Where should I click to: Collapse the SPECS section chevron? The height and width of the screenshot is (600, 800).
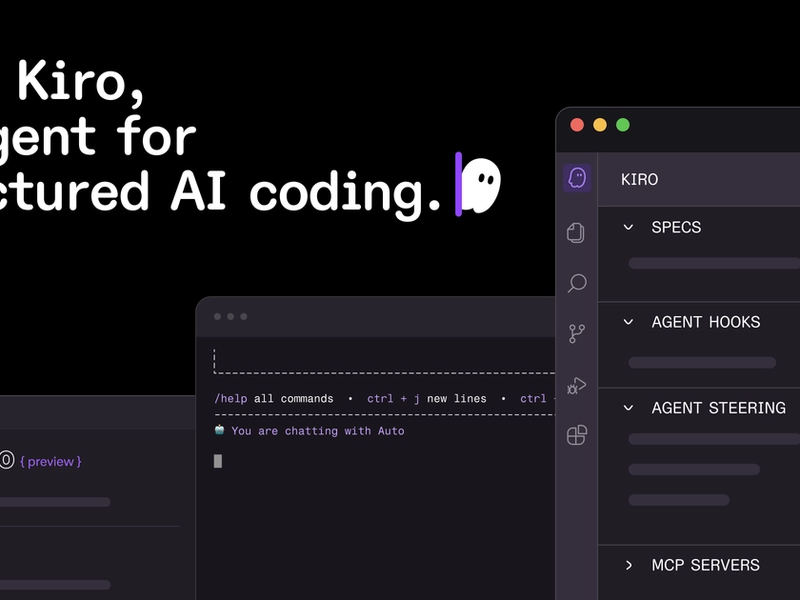point(629,228)
